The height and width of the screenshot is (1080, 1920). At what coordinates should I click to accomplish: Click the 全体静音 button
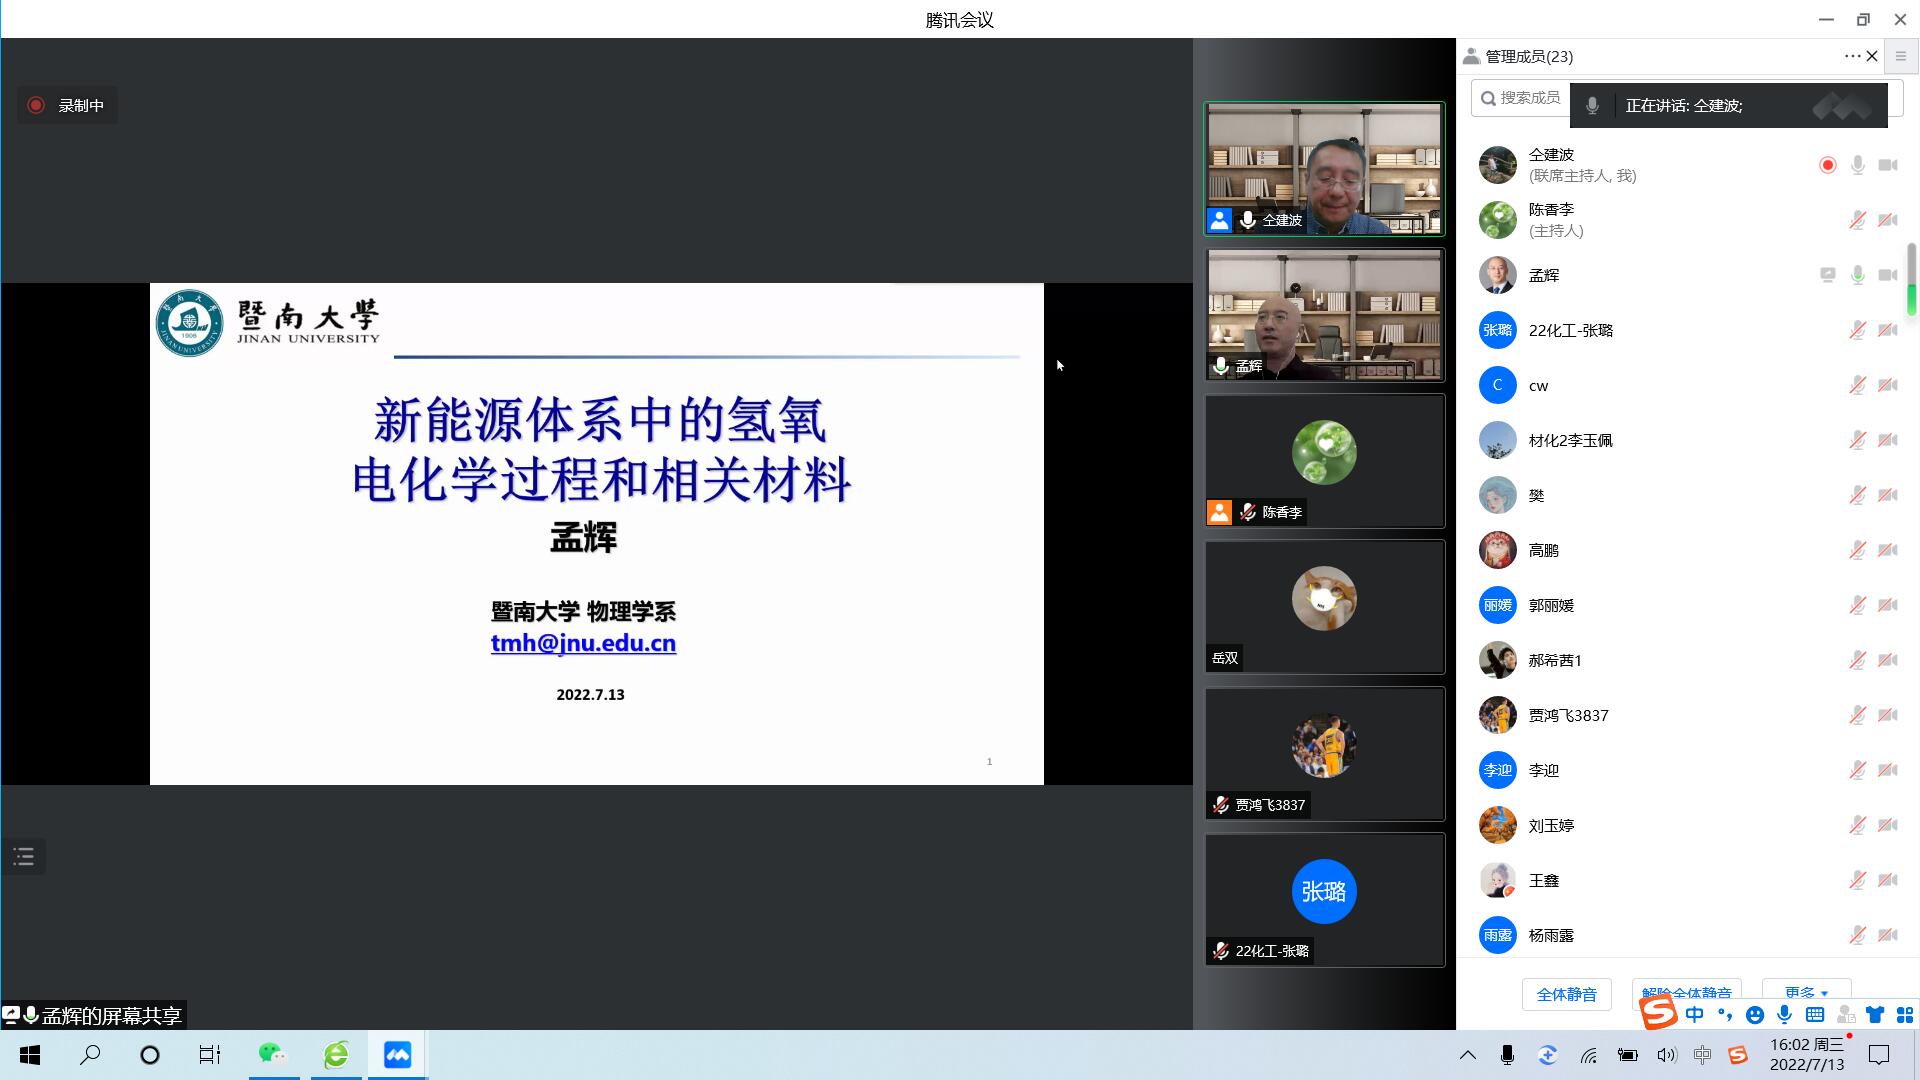[1566, 994]
